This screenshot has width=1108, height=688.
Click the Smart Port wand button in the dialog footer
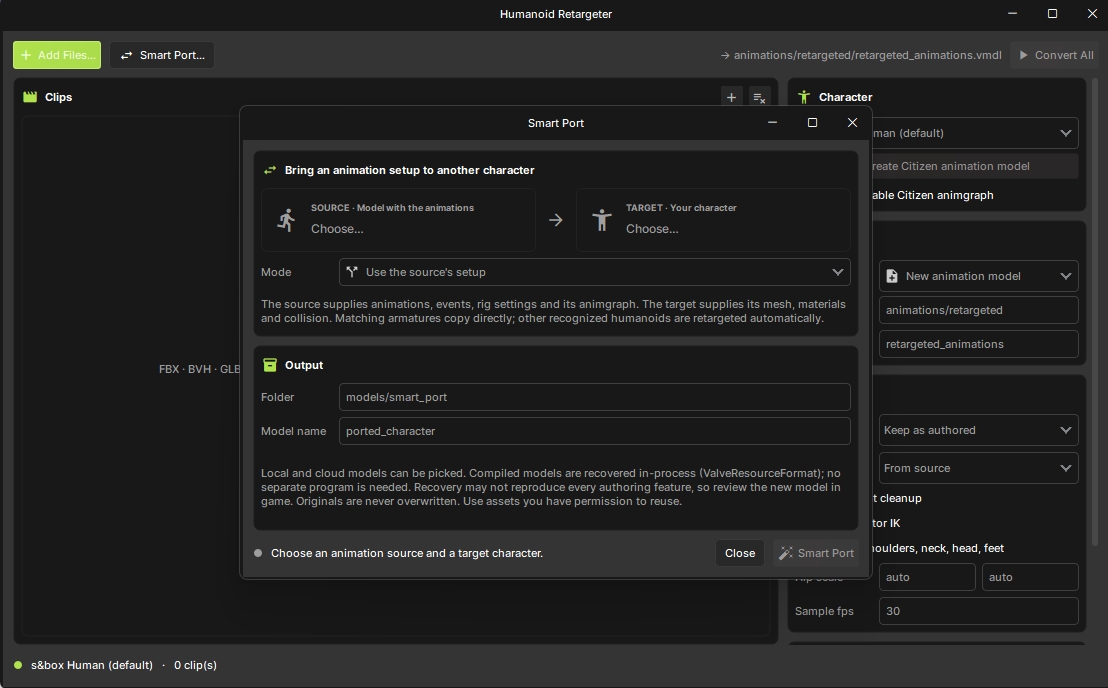point(816,553)
